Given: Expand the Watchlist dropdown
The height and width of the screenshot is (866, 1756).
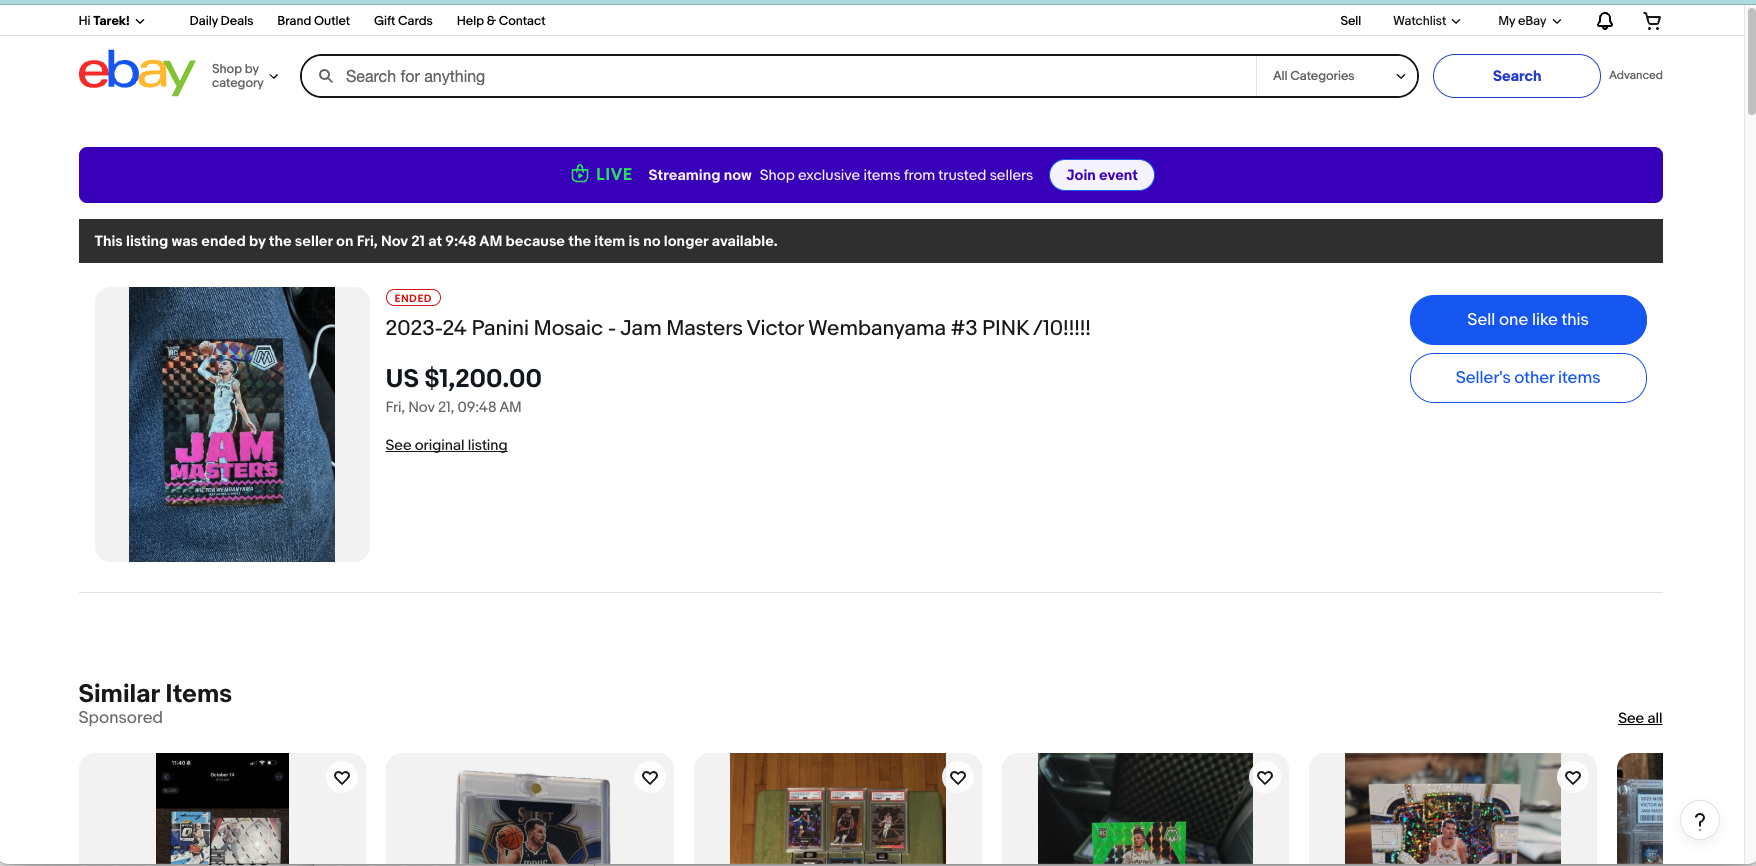Looking at the screenshot, I should point(1426,21).
